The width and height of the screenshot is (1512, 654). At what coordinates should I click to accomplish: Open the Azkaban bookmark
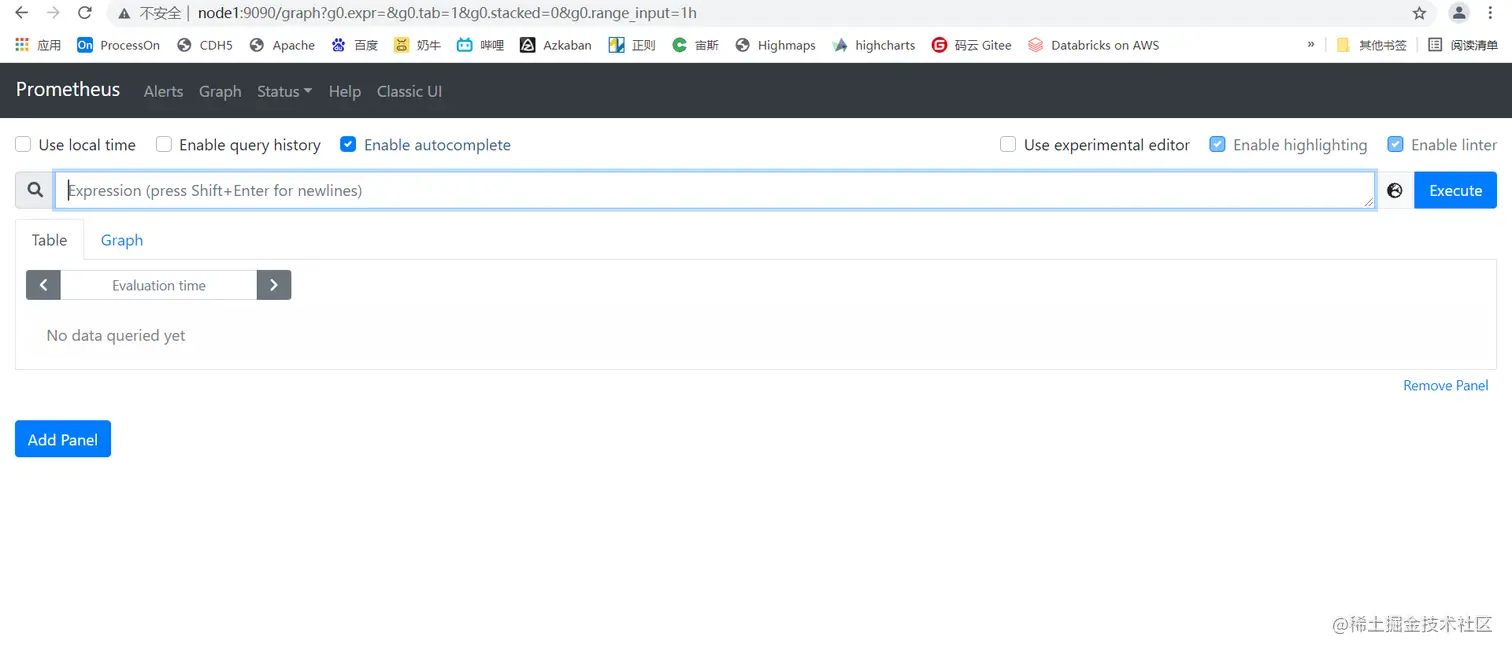click(556, 45)
